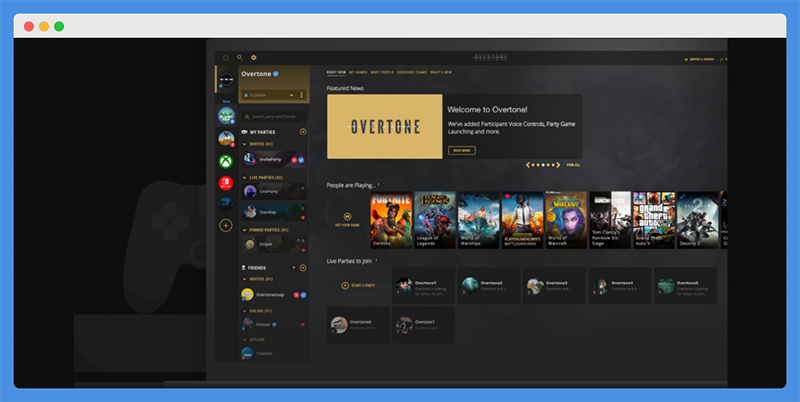
Task: Click the add circle icon beside My Parties
Action: 303,132
